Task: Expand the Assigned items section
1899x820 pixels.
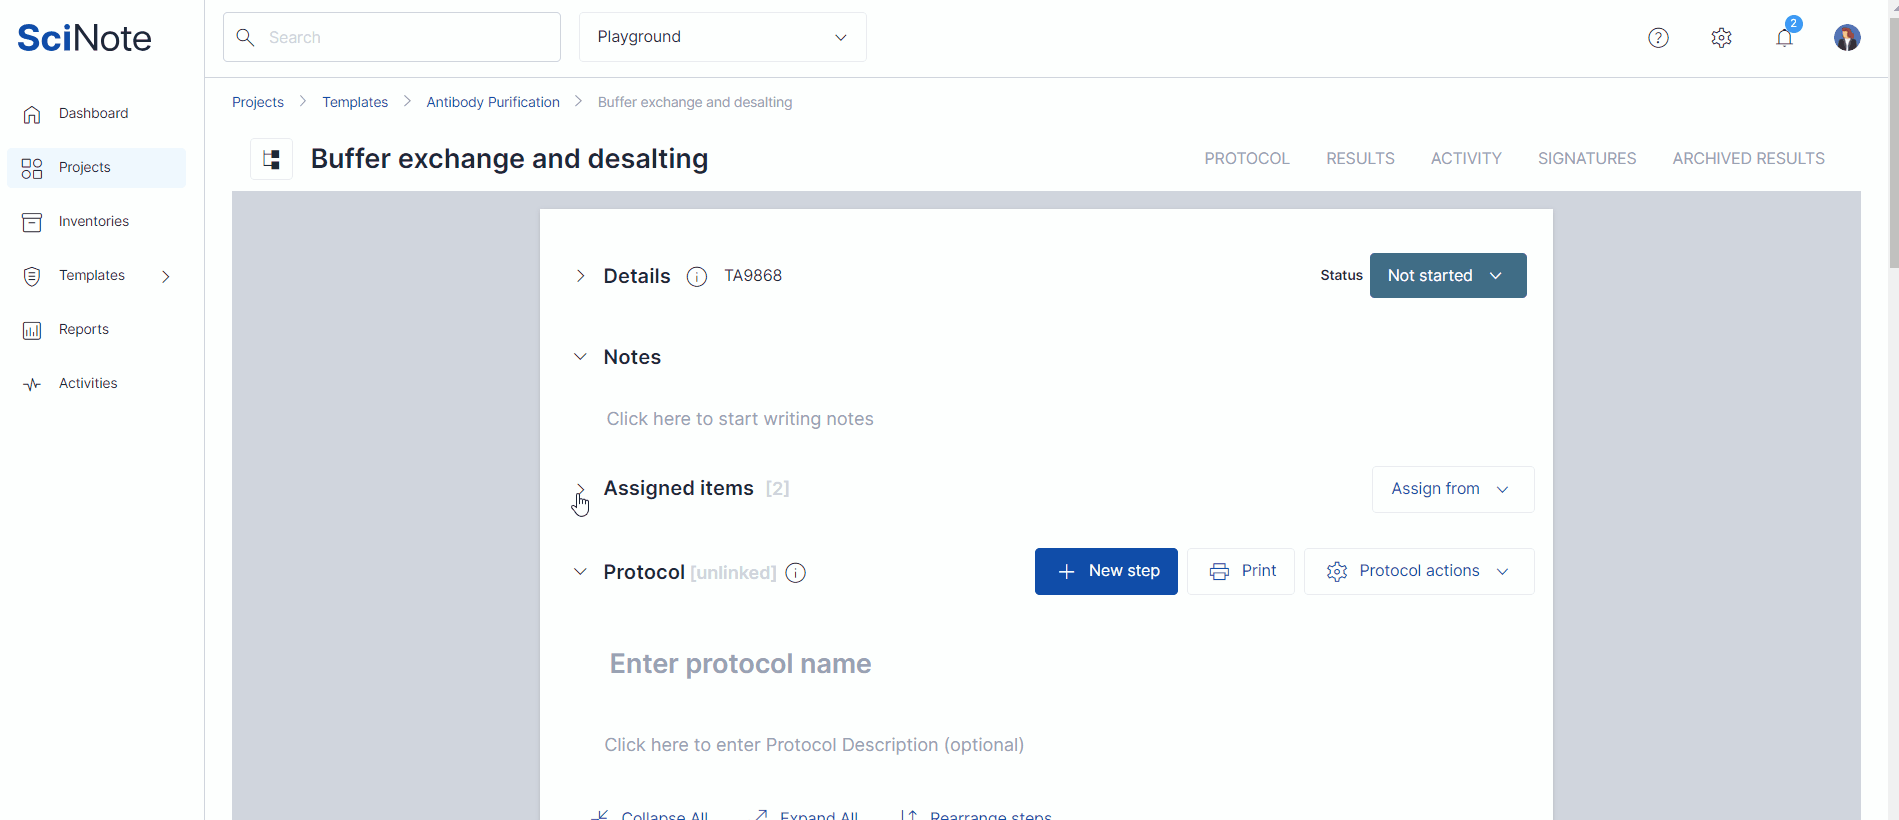Action: [x=580, y=489]
